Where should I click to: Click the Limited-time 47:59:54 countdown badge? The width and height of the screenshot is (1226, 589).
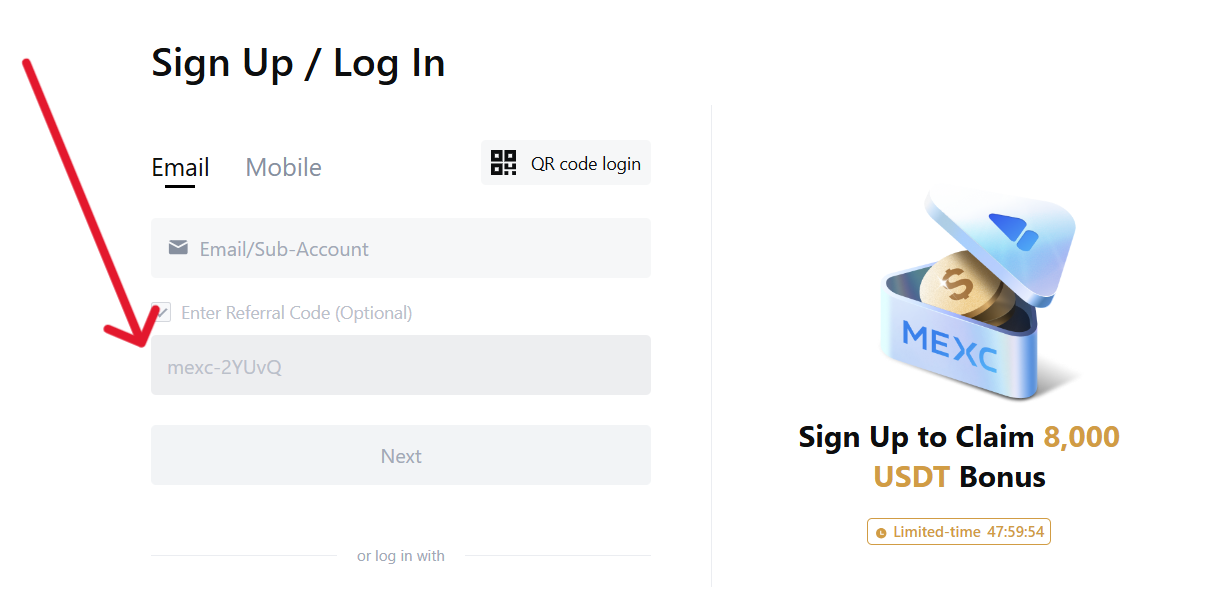[958, 531]
